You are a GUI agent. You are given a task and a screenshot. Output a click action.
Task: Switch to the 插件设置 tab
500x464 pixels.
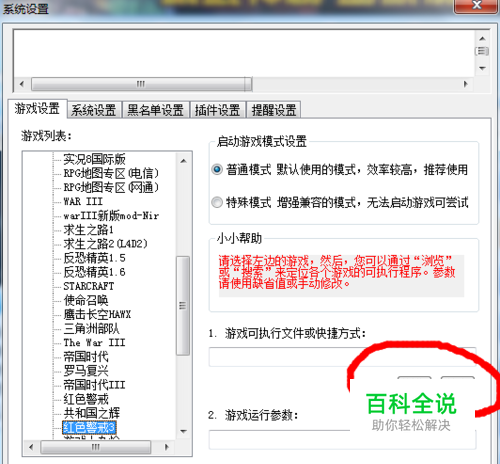tap(218, 110)
